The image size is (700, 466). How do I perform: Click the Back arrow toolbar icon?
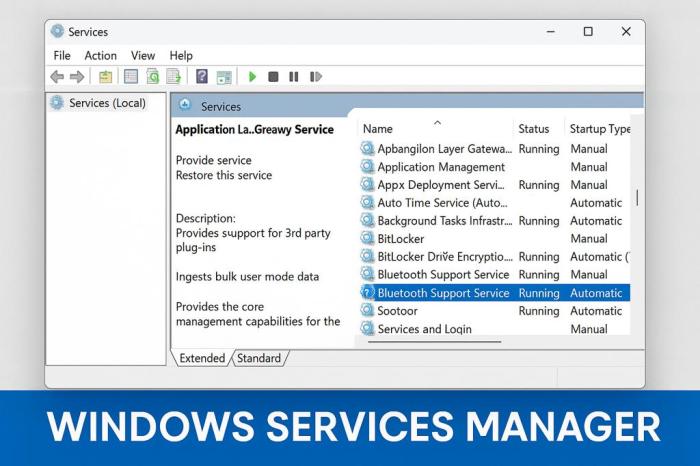57,77
